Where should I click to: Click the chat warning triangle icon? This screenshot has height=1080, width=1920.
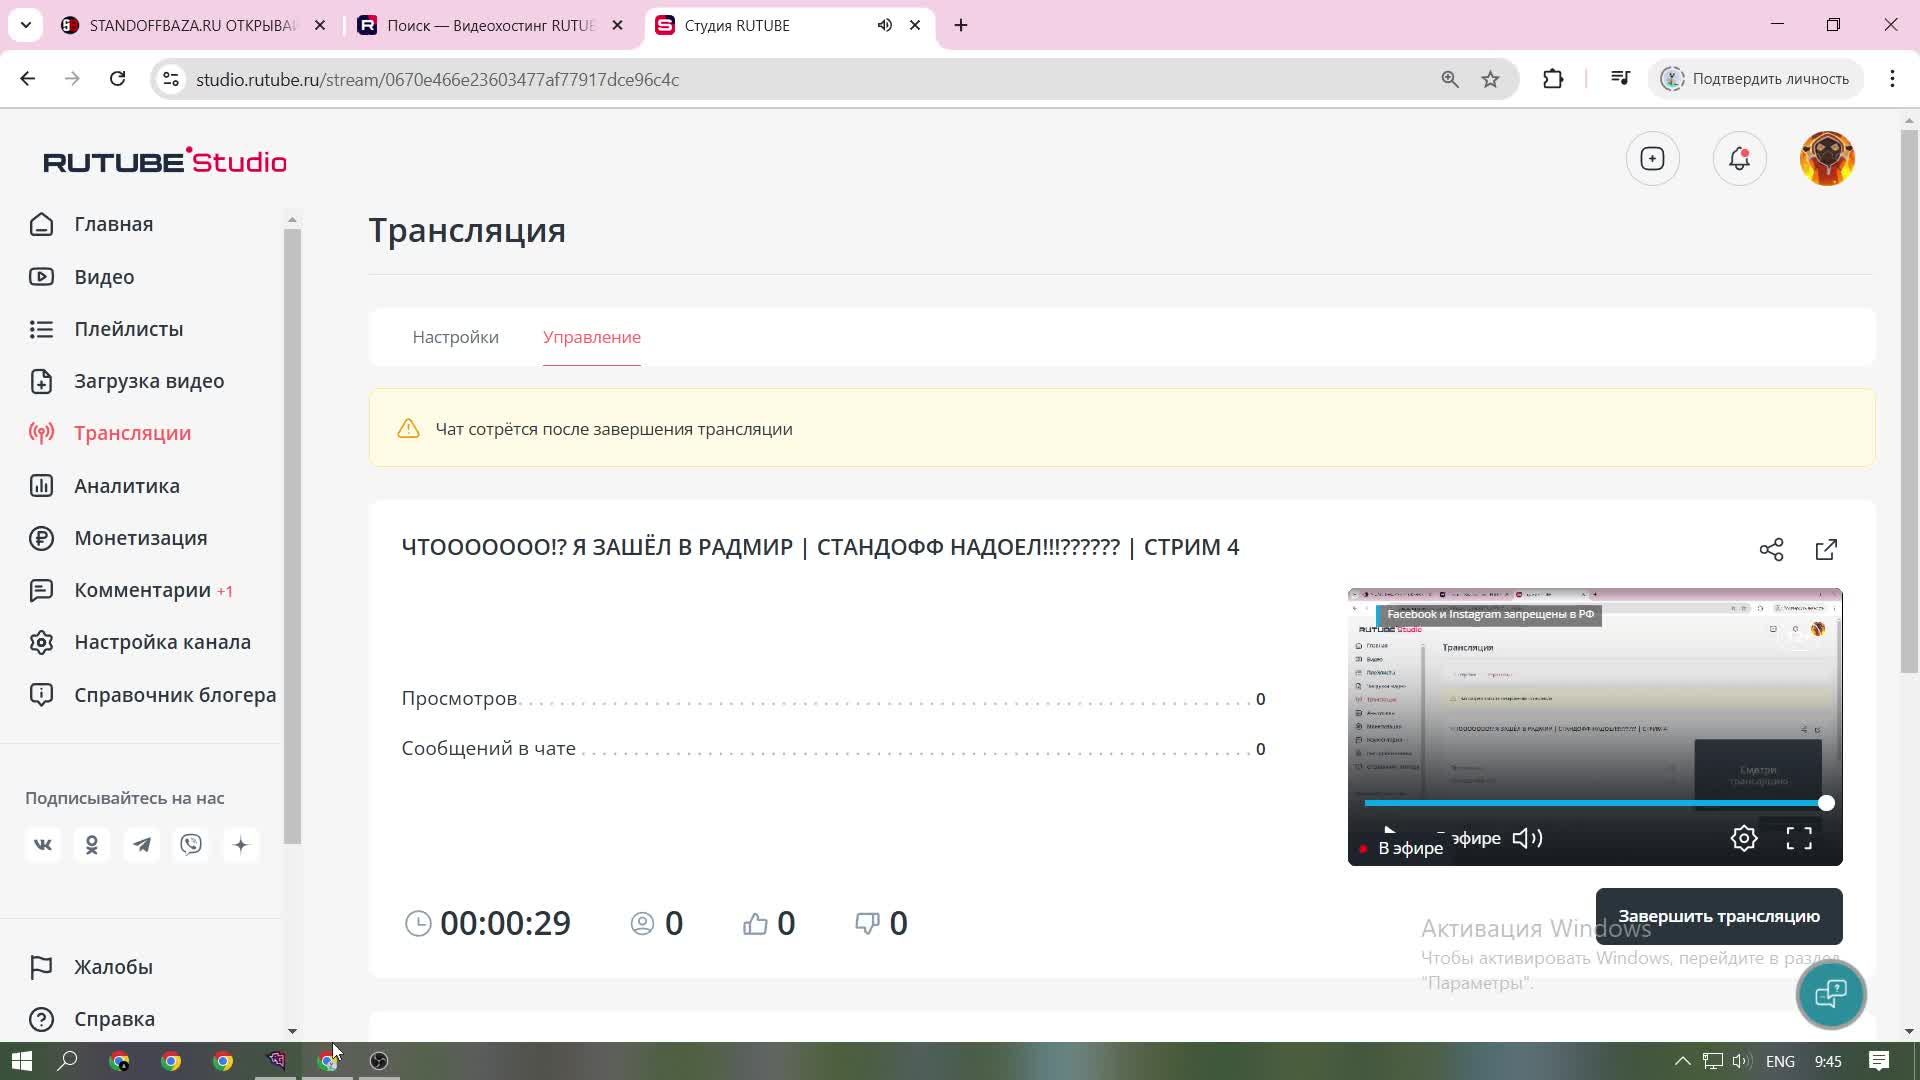point(408,429)
